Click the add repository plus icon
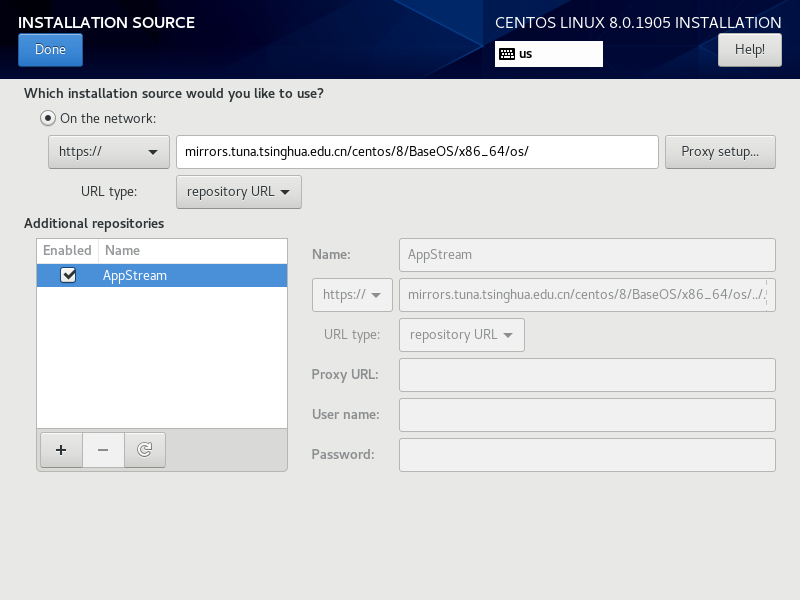Image resolution: width=800 pixels, height=600 pixels. [x=61, y=450]
